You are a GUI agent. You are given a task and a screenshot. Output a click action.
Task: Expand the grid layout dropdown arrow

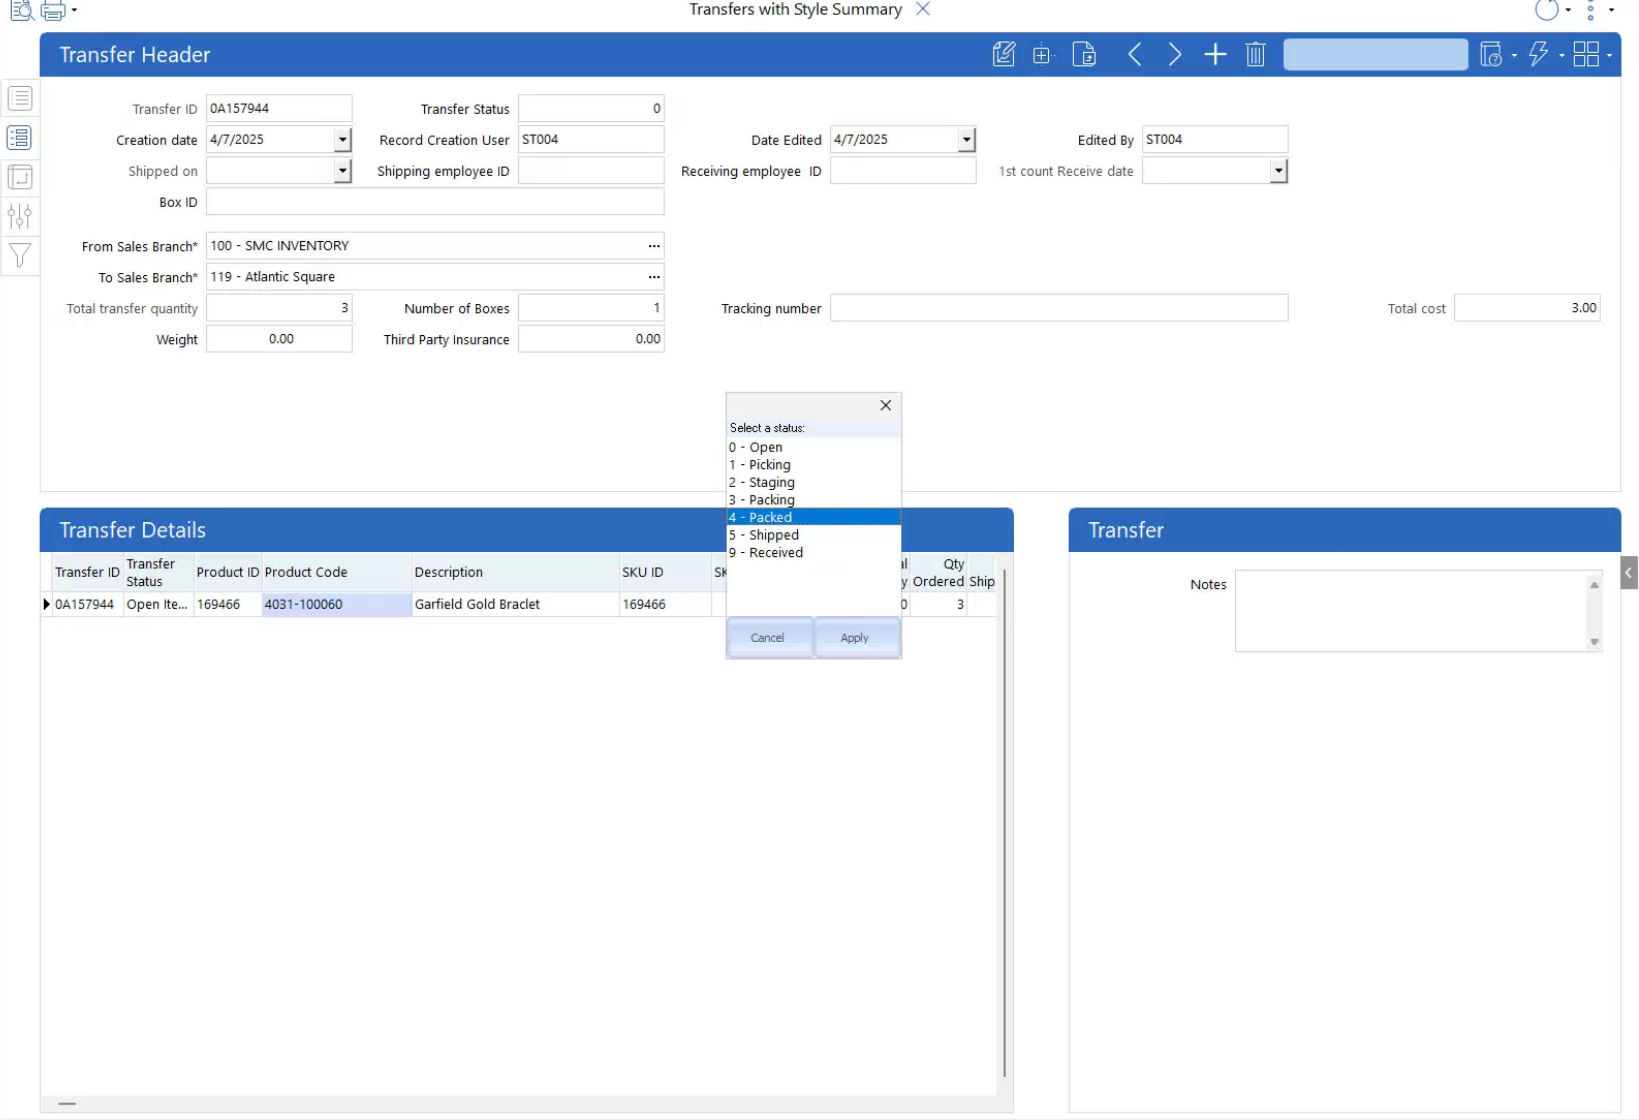(x=1609, y=56)
